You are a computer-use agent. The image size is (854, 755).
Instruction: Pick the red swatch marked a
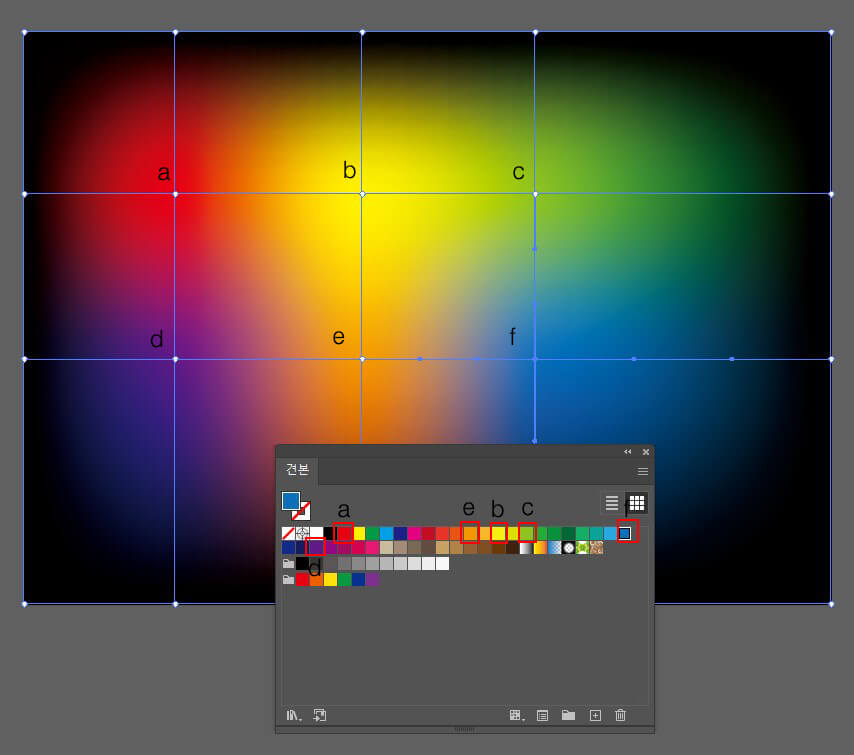pyautogui.click(x=344, y=533)
